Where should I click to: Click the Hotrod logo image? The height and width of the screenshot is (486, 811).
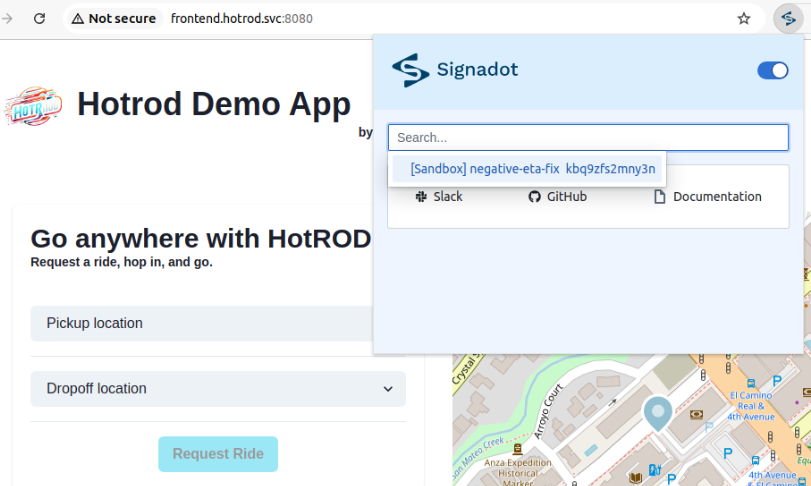[x=34, y=106]
